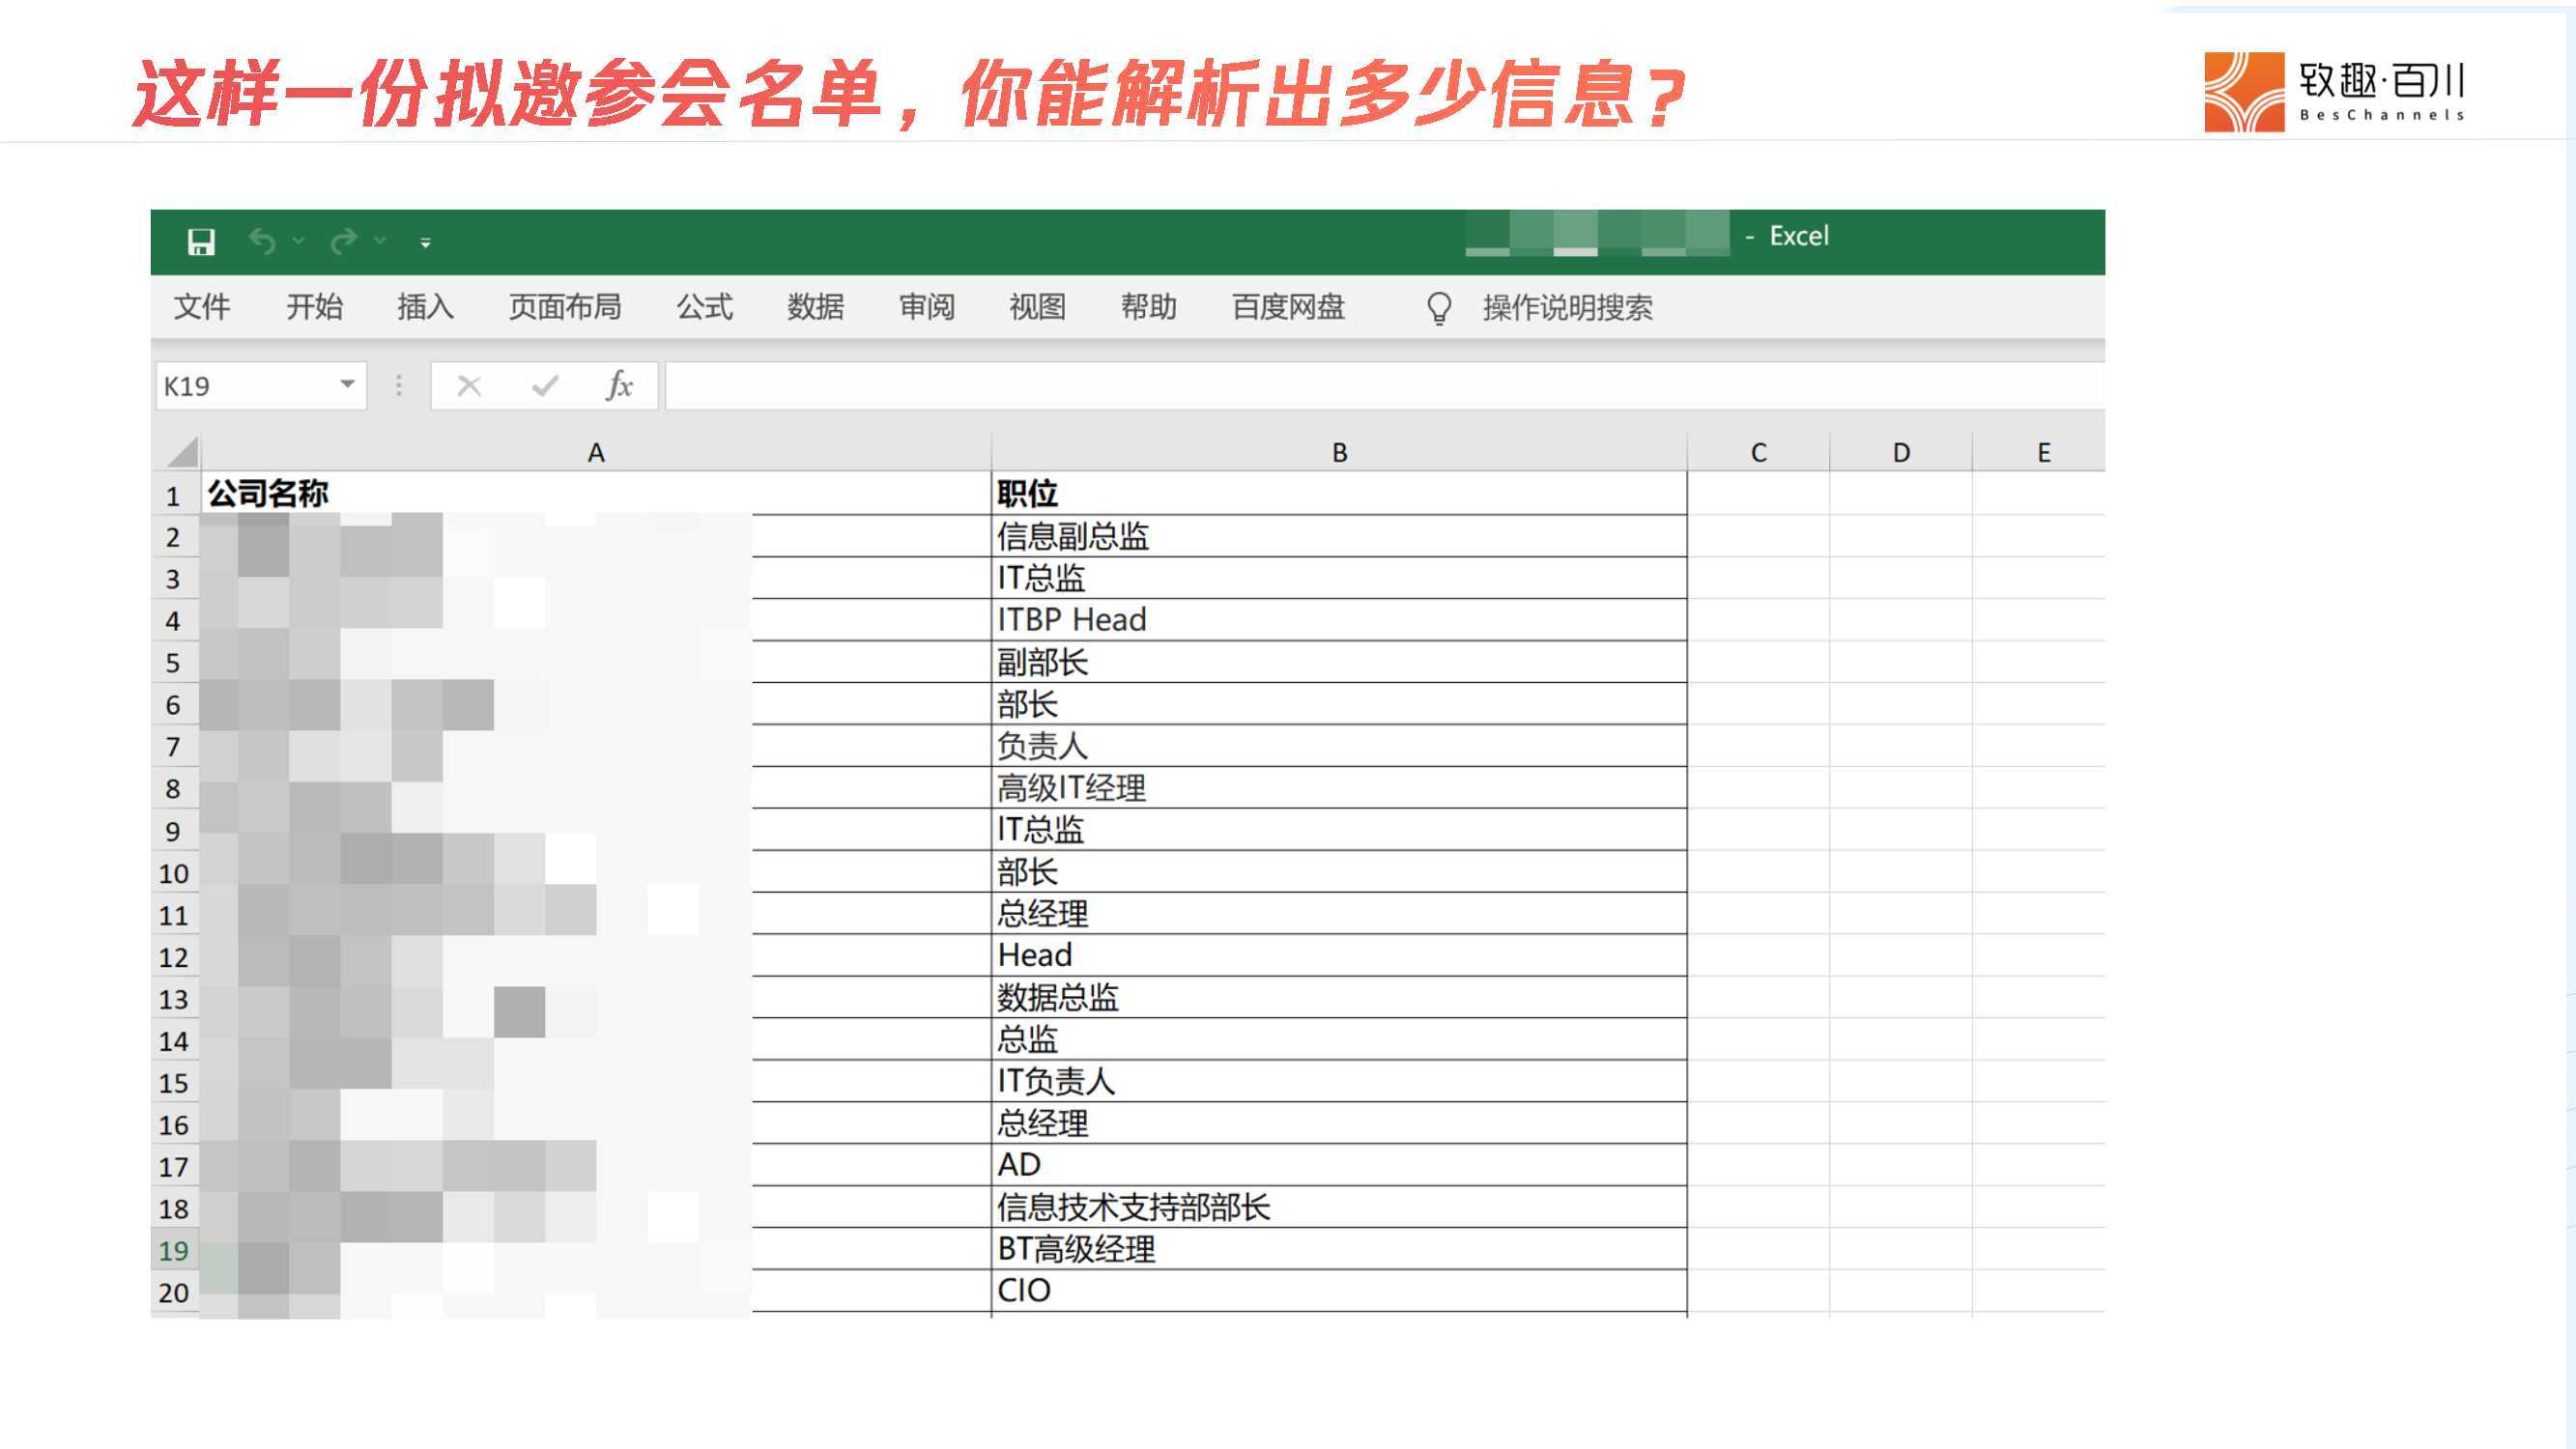Select column D header
The width and height of the screenshot is (2576, 1449).
click(x=1901, y=453)
